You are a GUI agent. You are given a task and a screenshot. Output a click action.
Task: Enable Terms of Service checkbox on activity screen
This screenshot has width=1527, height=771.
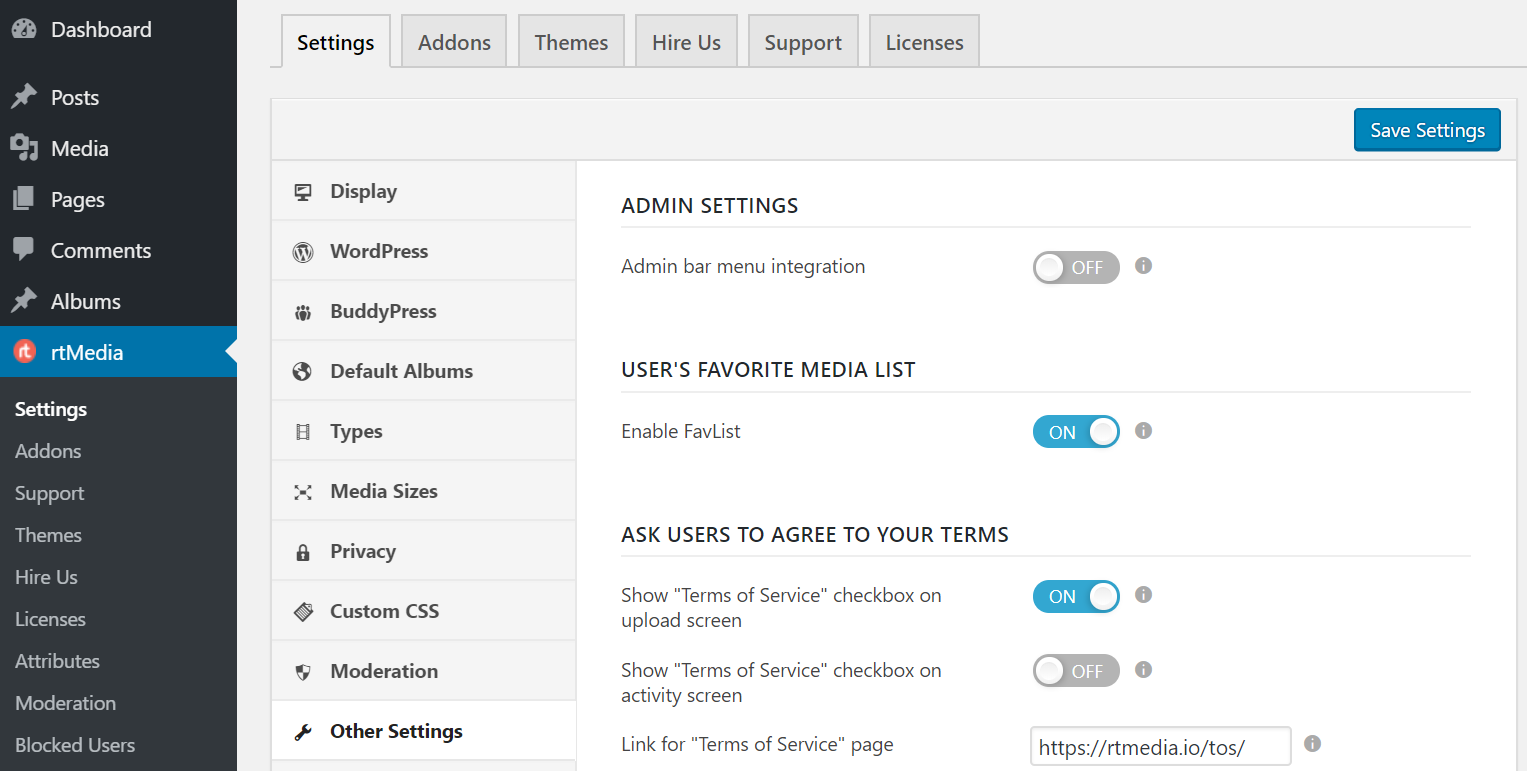coord(1076,670)
